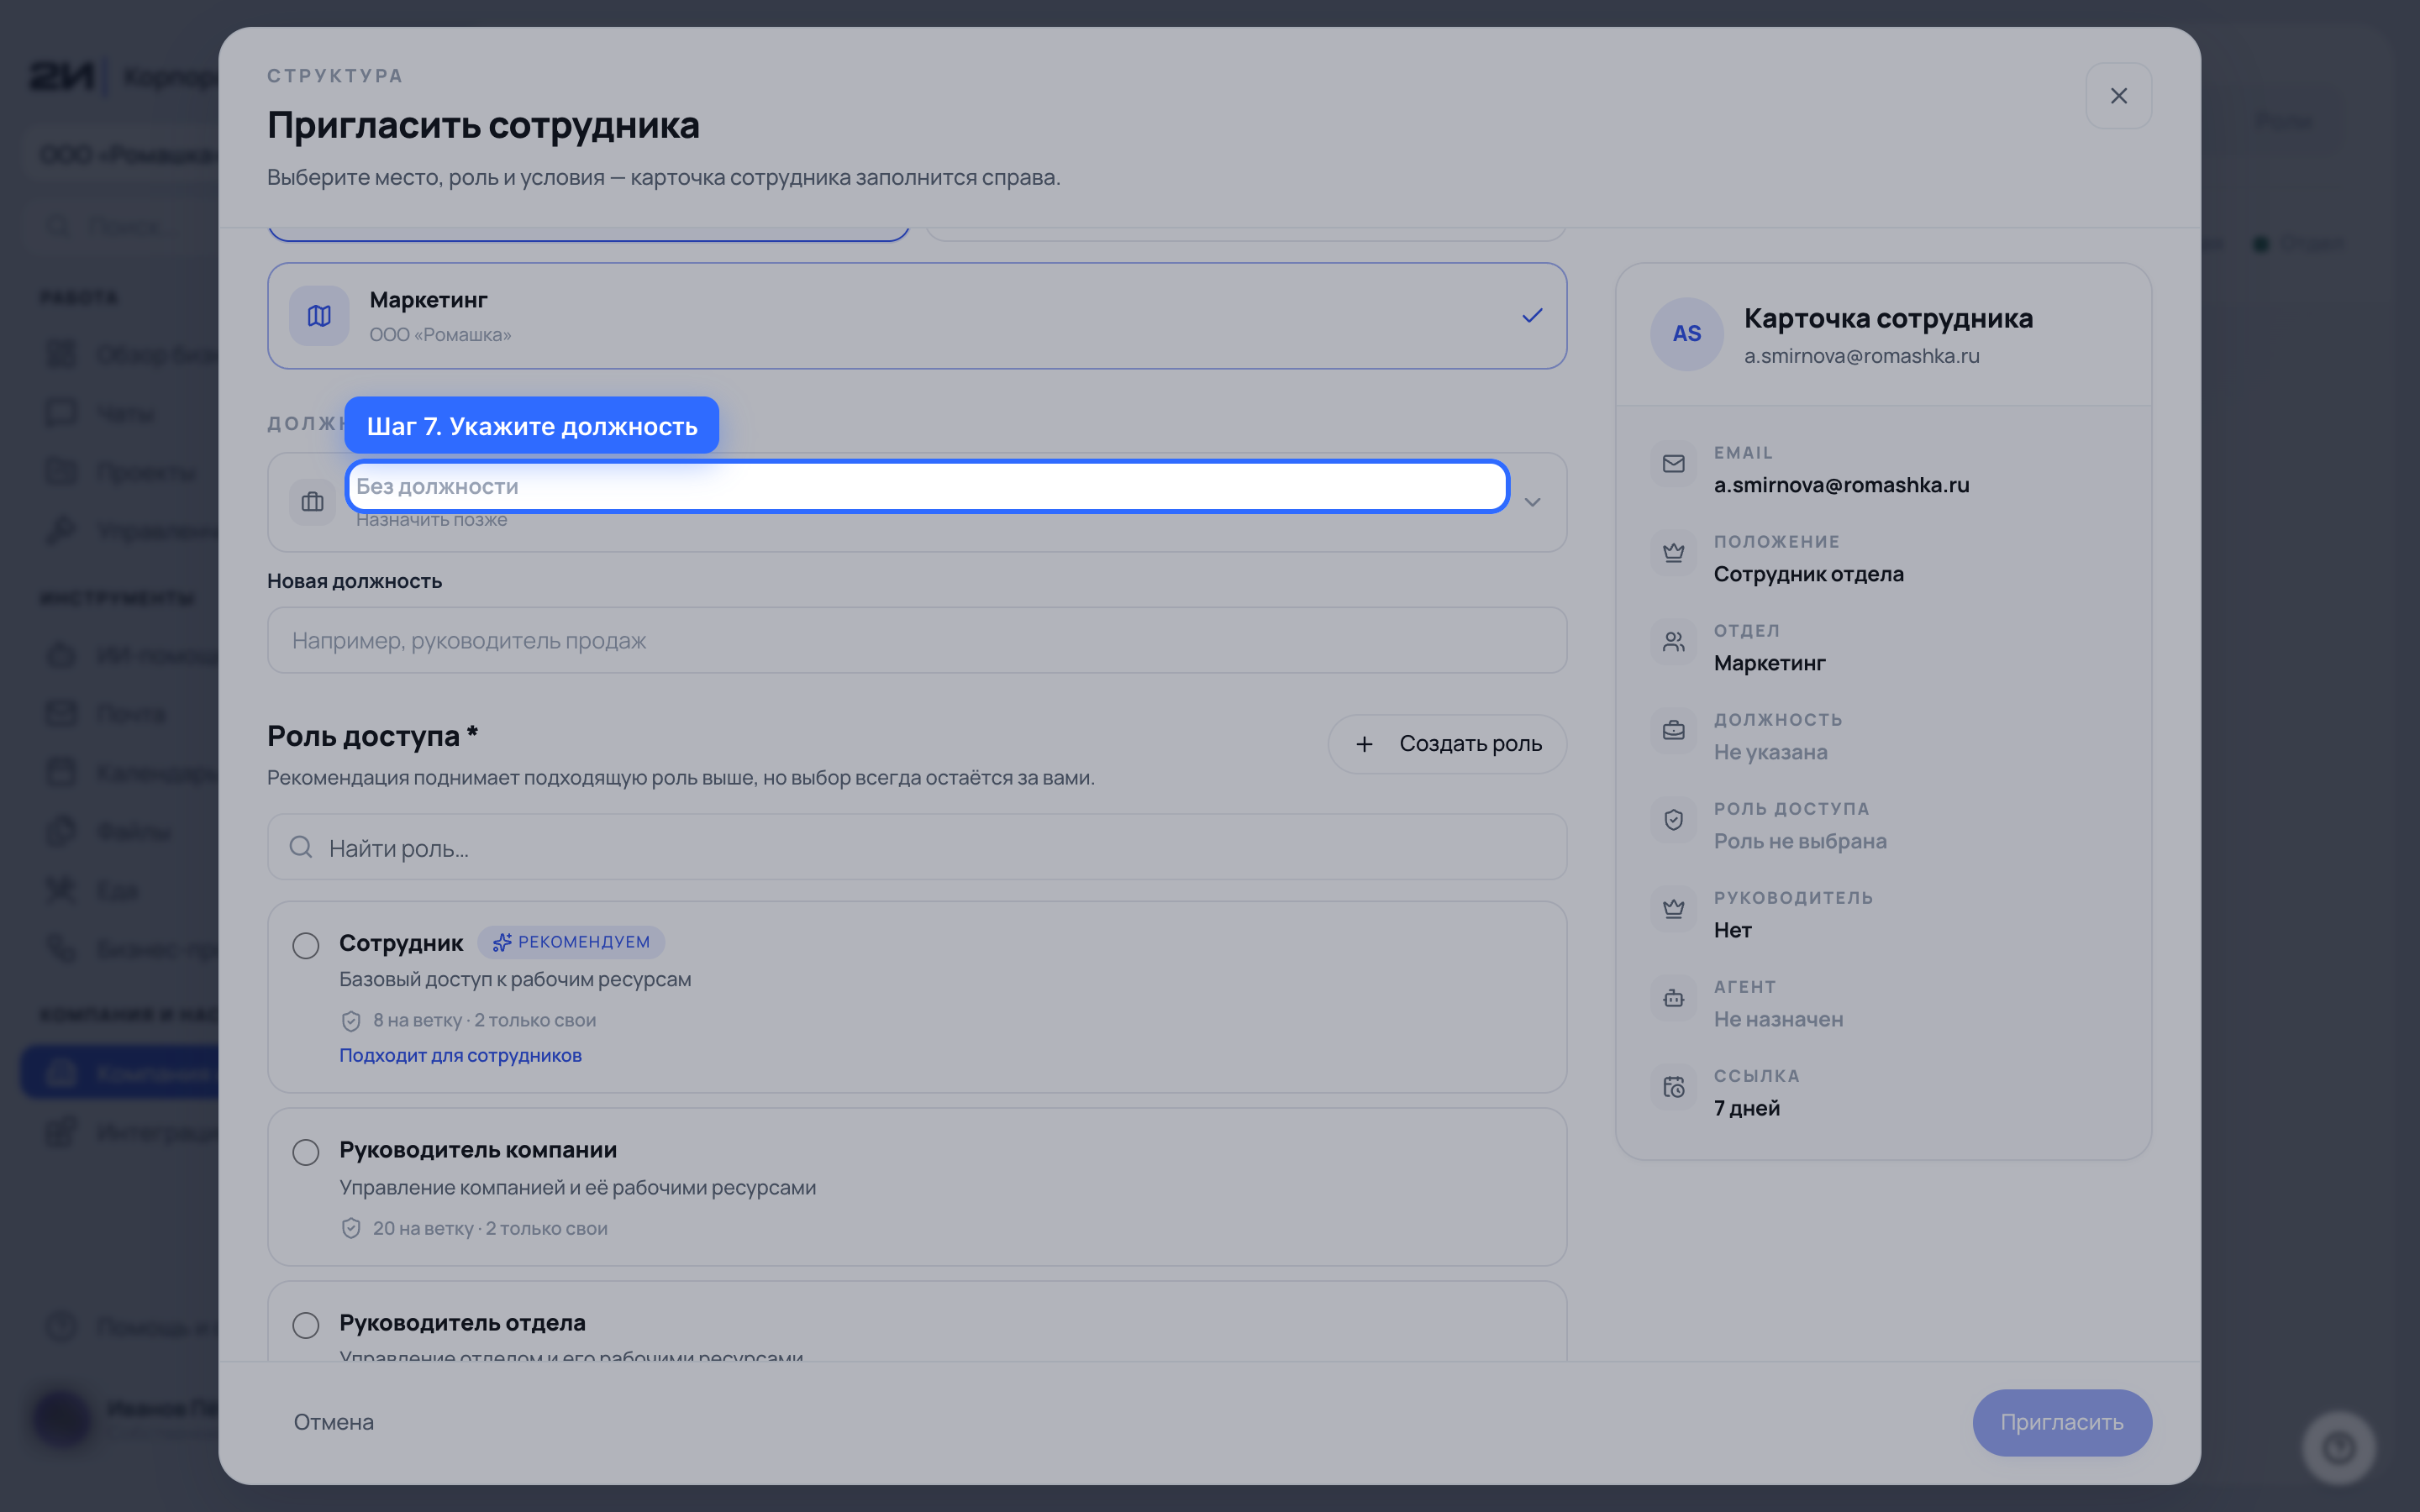Click Сотрудник role title text
This screenshot has height=1512, width=2420.
401,943
